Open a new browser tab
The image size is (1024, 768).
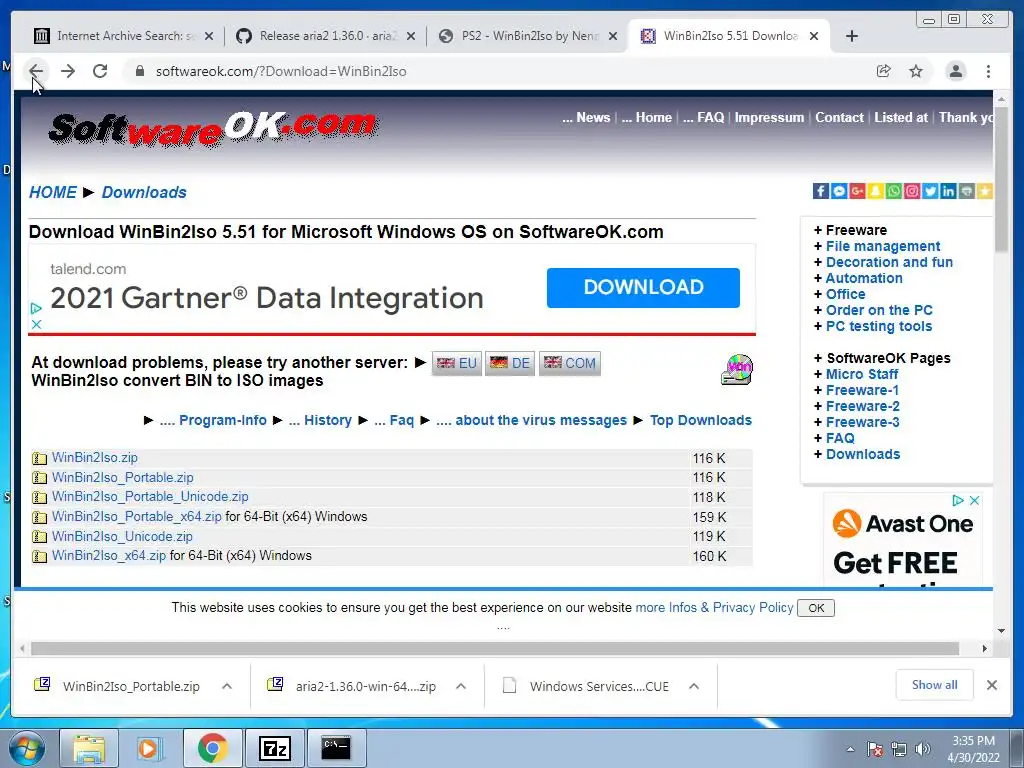point(852,36)
